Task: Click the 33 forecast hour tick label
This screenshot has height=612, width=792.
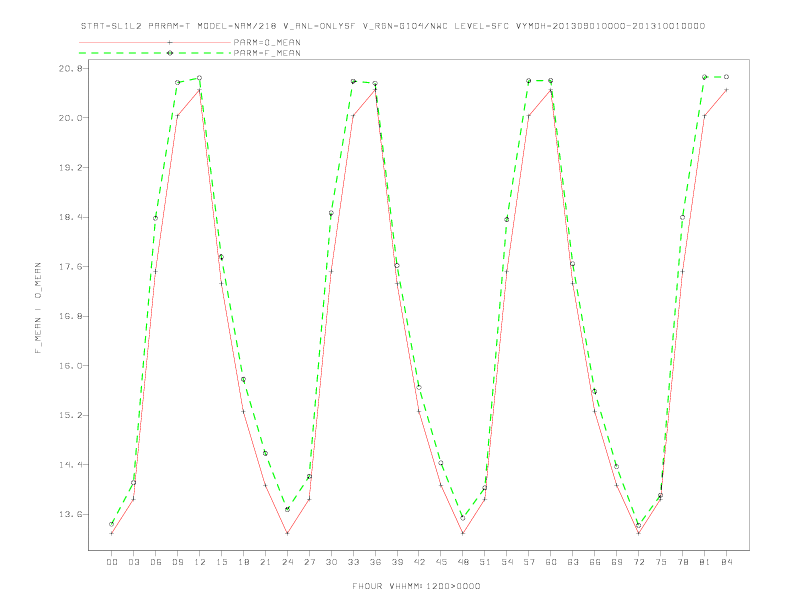Action: (353, 562)
